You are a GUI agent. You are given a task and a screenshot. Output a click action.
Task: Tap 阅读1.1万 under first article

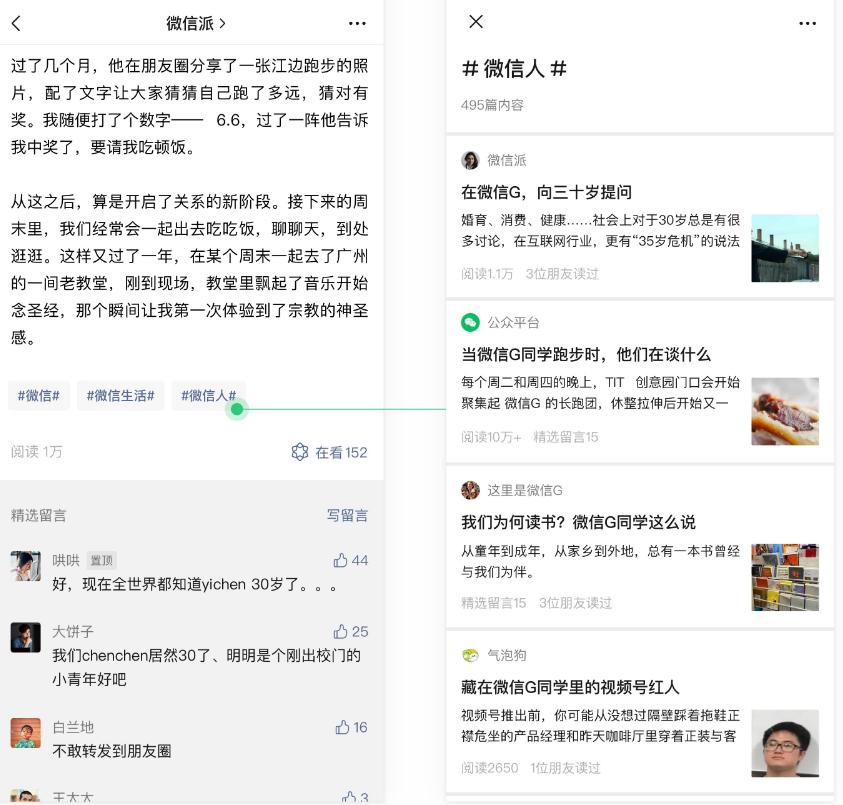(487, 274)
